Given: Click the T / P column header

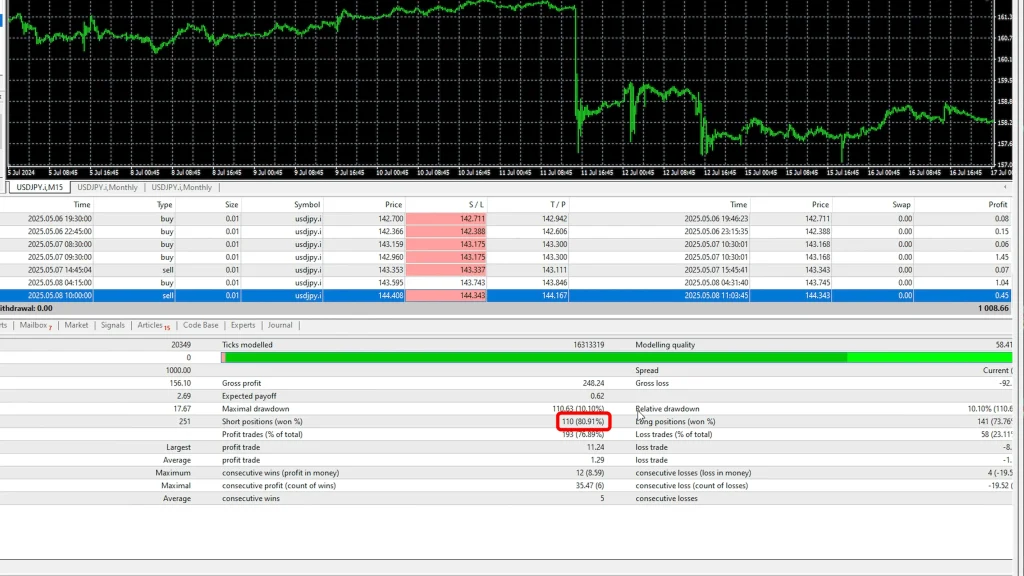Looking at the screenshot, I should tap(557, 204).
